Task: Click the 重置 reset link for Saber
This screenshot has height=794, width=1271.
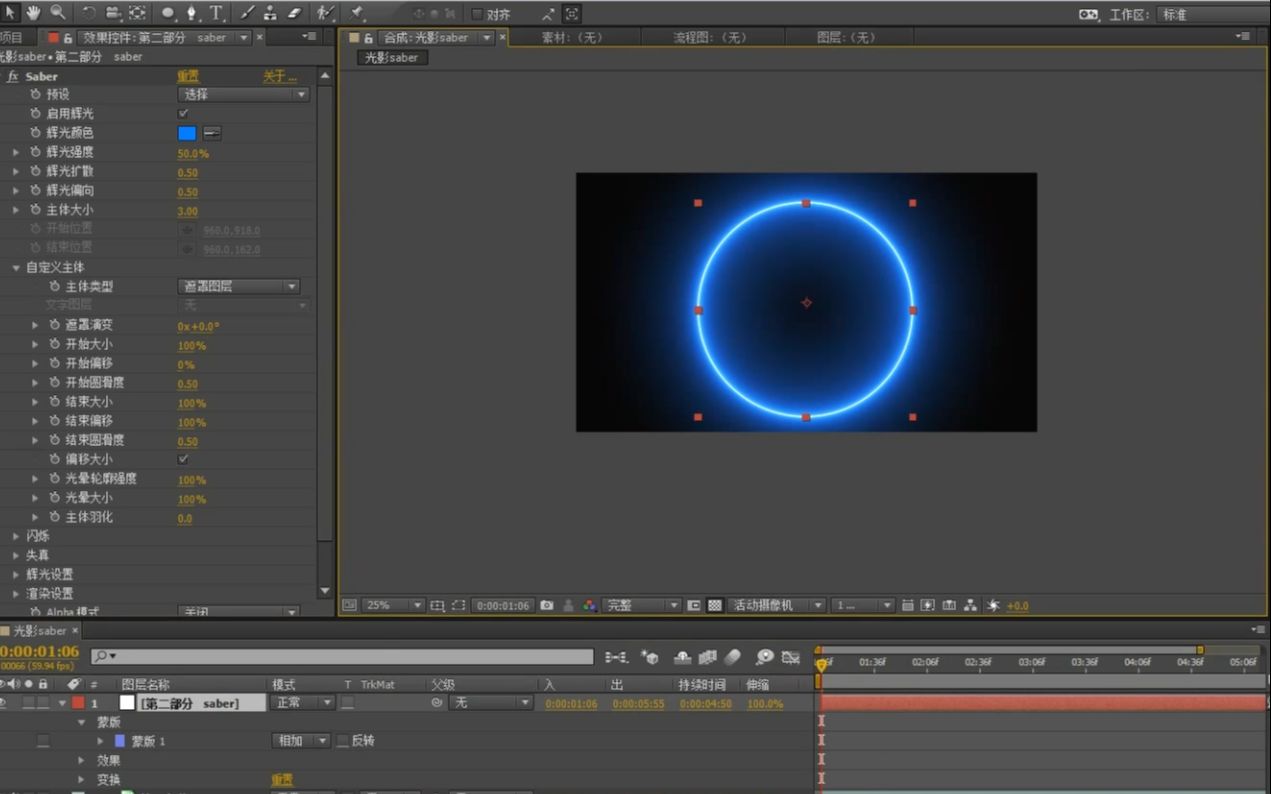Action: point(188,76)
